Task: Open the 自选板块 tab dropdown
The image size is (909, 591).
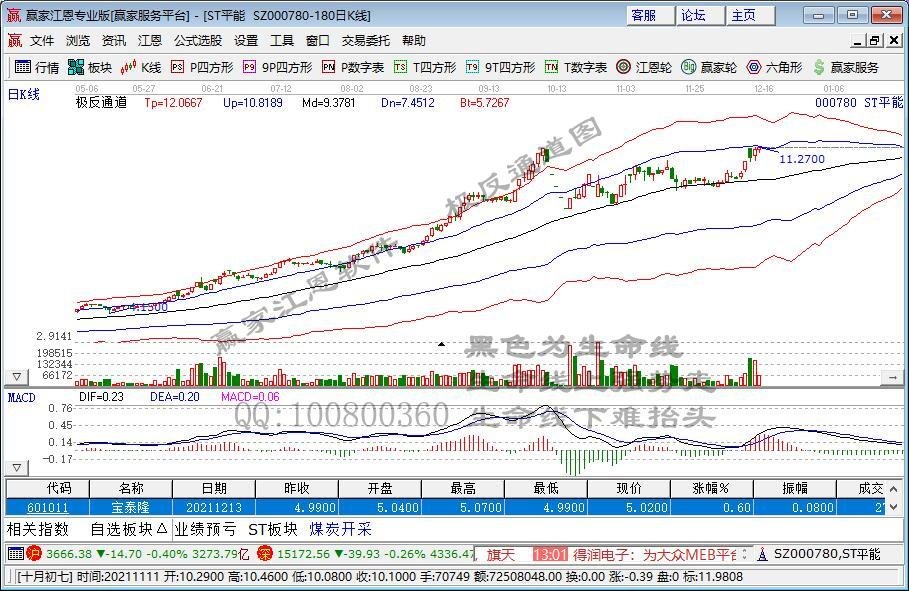Action: coord(129,529)
